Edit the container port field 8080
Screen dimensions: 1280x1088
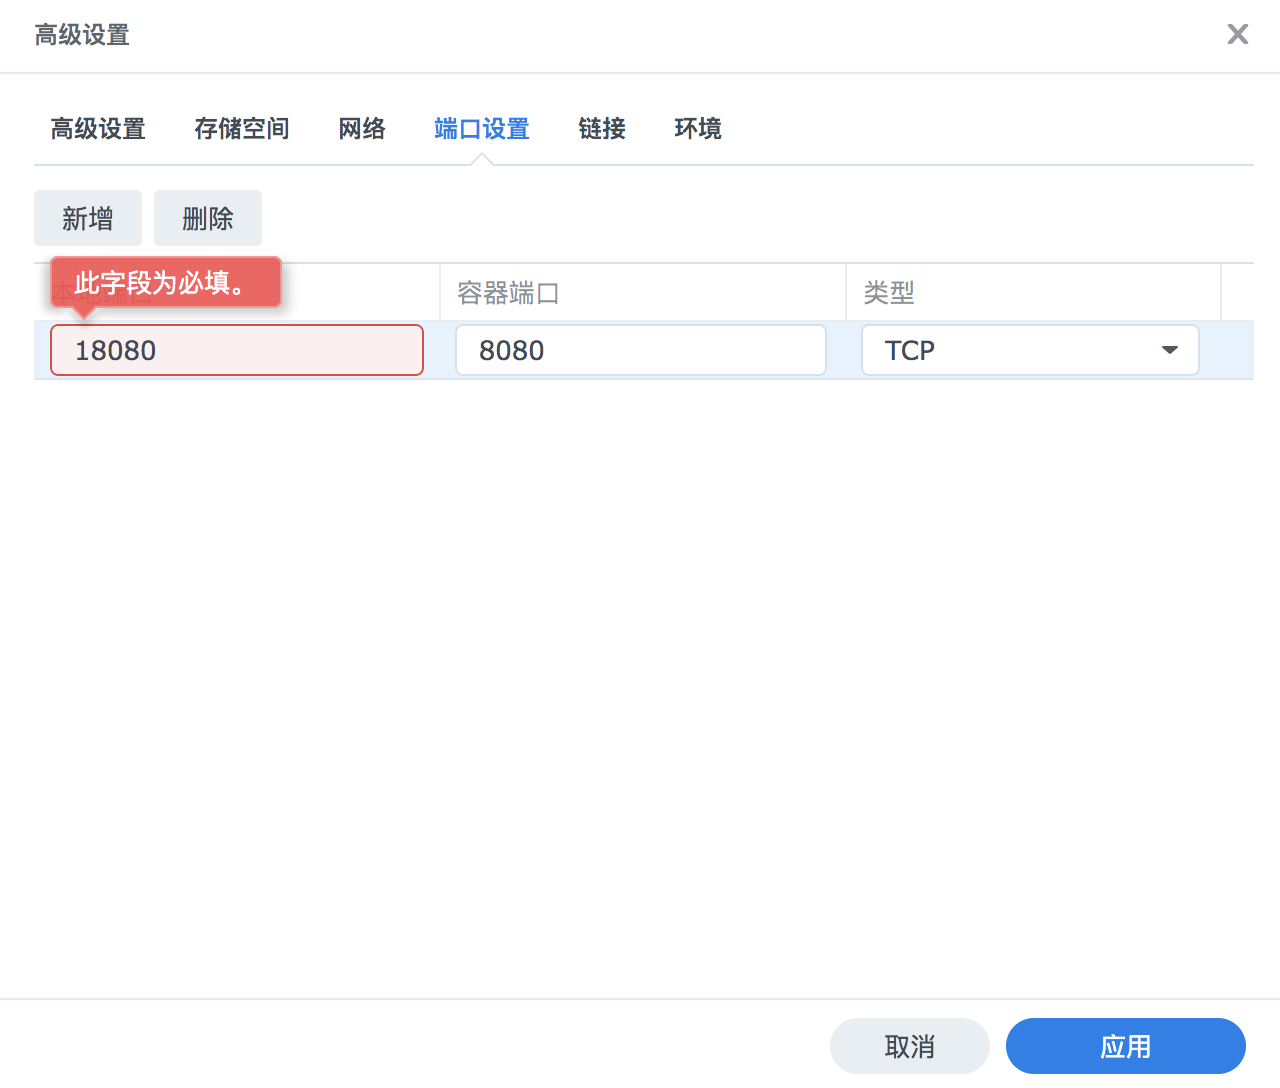pyautogui.click(x=641, y=350)
